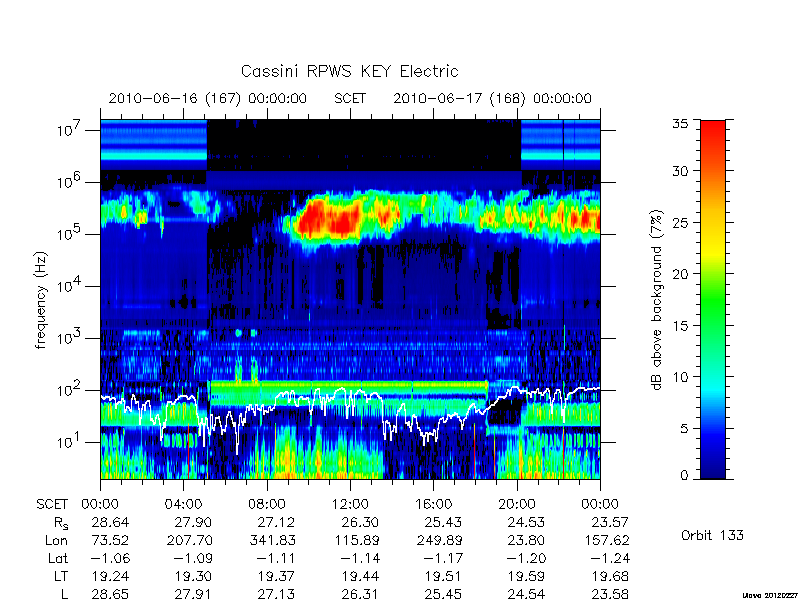800x600 pixels.
Task: Click the color bar value '25'
Action: click(x=680, y=222)
